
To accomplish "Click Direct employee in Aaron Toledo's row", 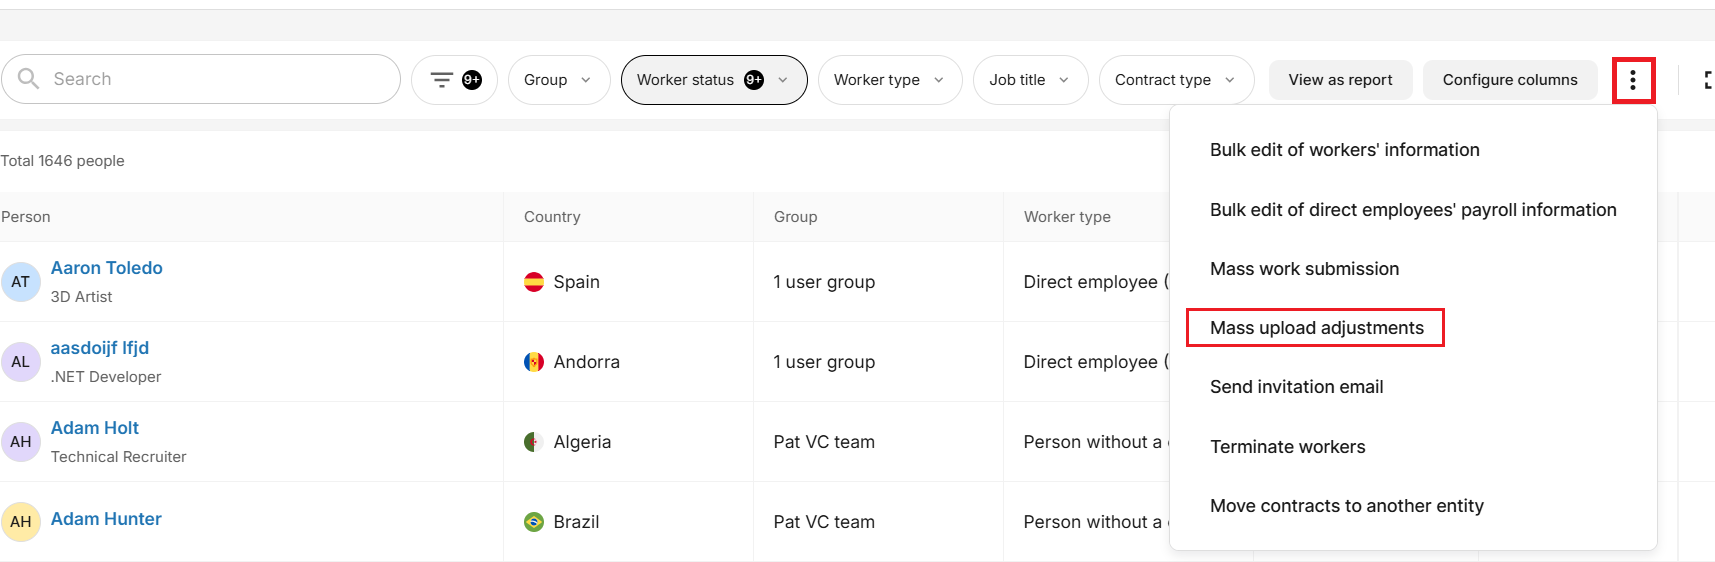I will pos(1096,282).
